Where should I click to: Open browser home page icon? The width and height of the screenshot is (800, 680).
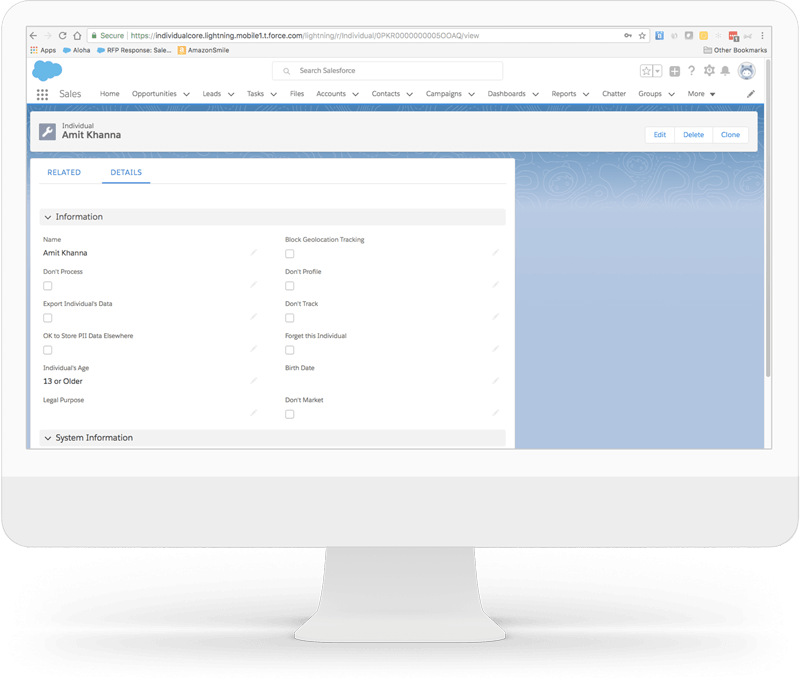[77, 36]
